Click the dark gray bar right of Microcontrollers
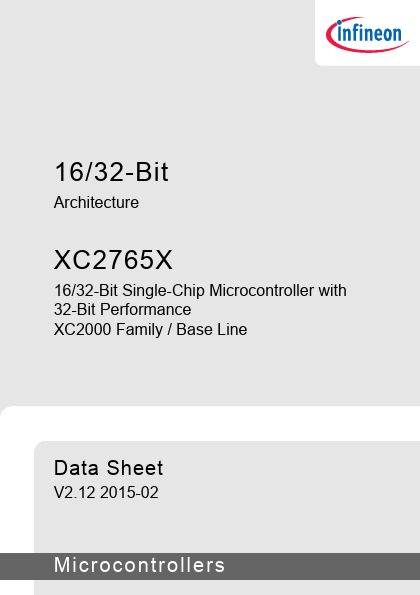The image size is (420, 595). [x=322, y=566]
